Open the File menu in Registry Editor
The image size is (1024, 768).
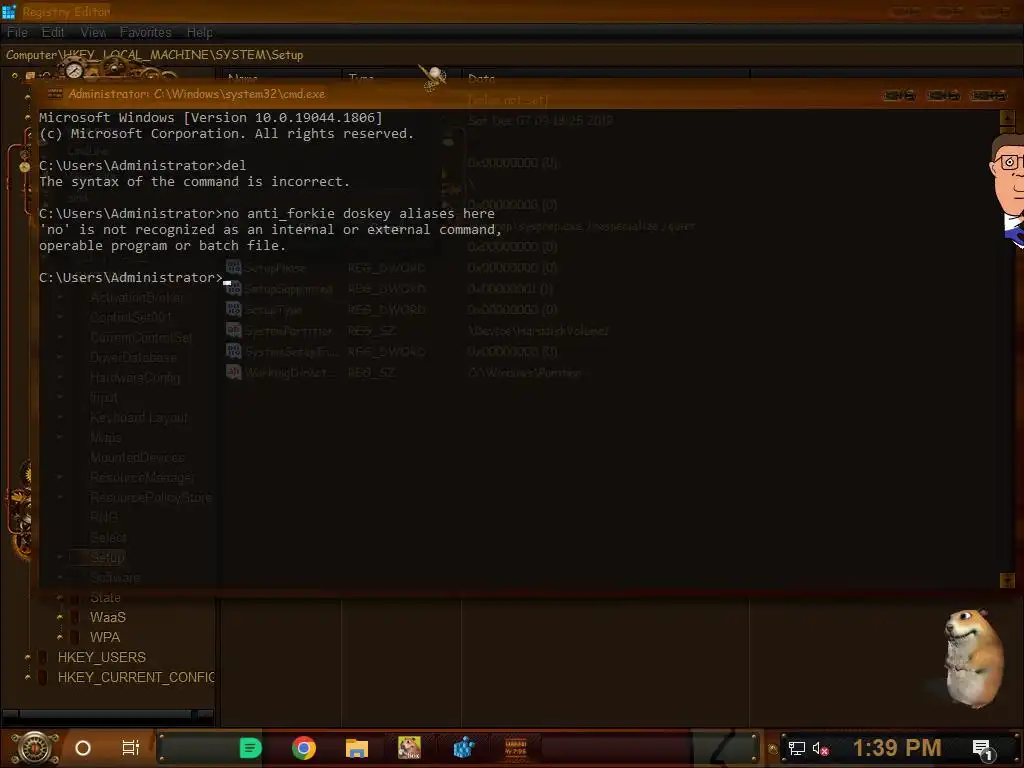pos(17,32)
